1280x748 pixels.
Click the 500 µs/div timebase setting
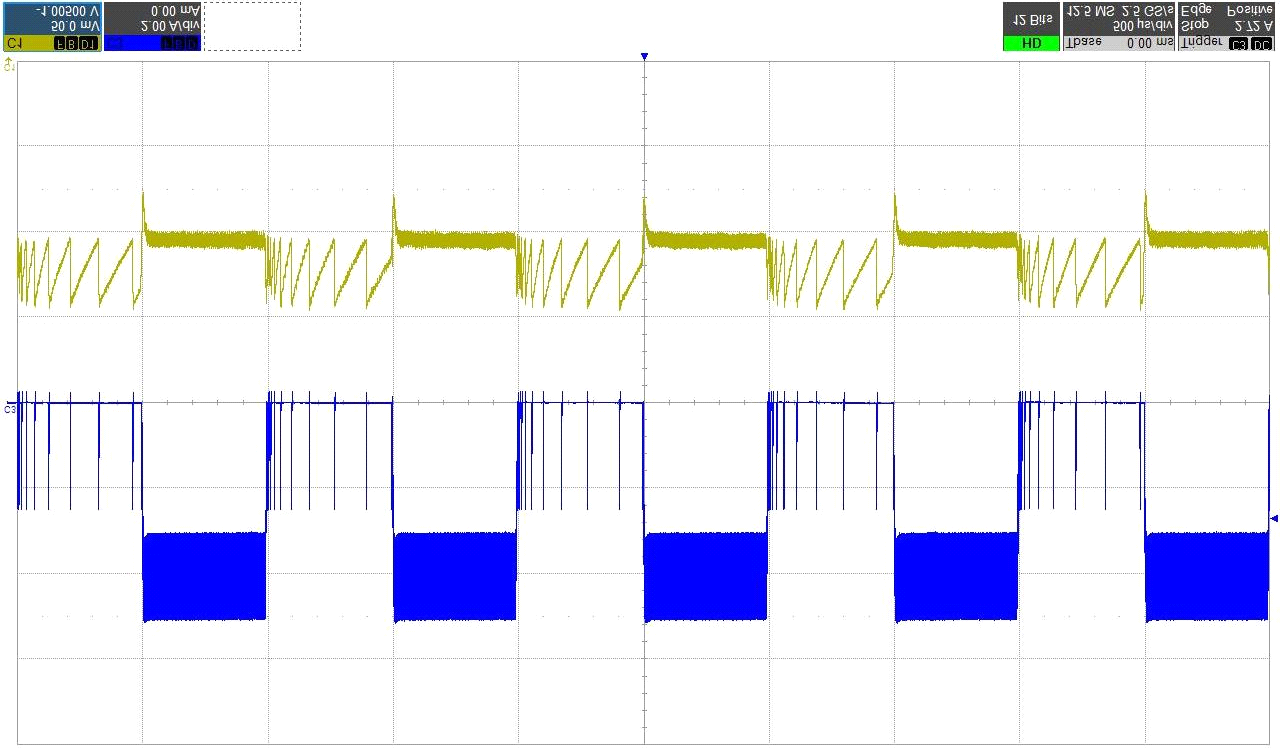[1140, 26]
